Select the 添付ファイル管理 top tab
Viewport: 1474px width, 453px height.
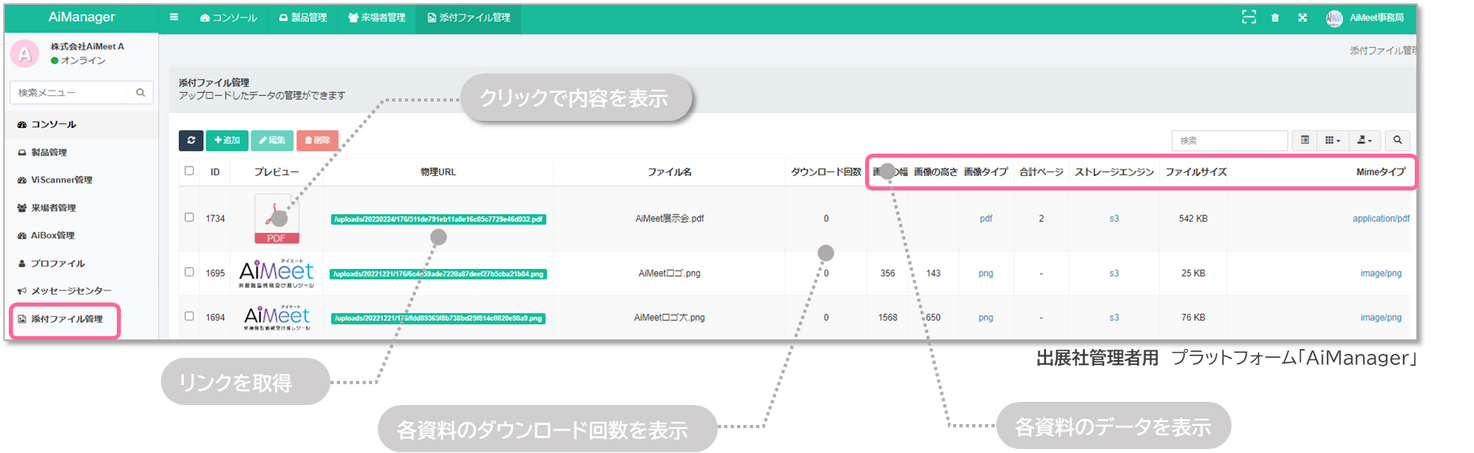(x=468, y=18)
